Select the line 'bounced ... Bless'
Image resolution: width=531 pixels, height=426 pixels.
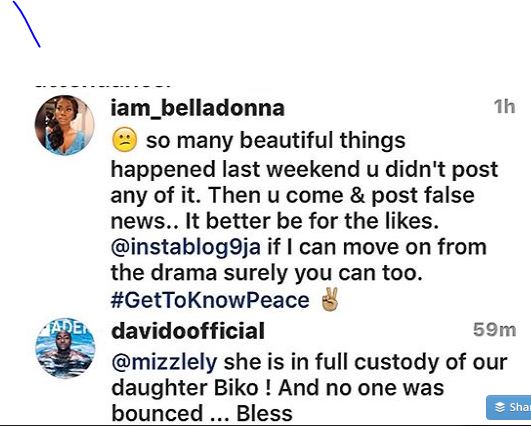(202, 414)
